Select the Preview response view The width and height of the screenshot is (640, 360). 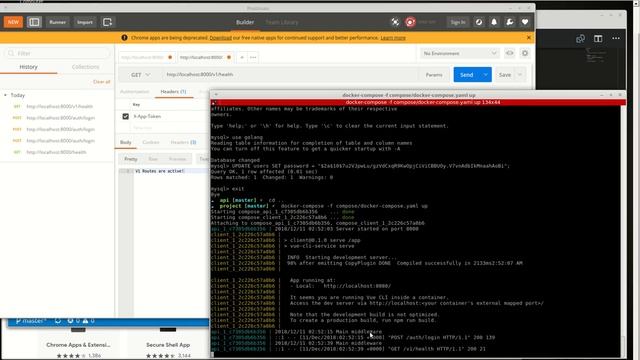[178, 159]
